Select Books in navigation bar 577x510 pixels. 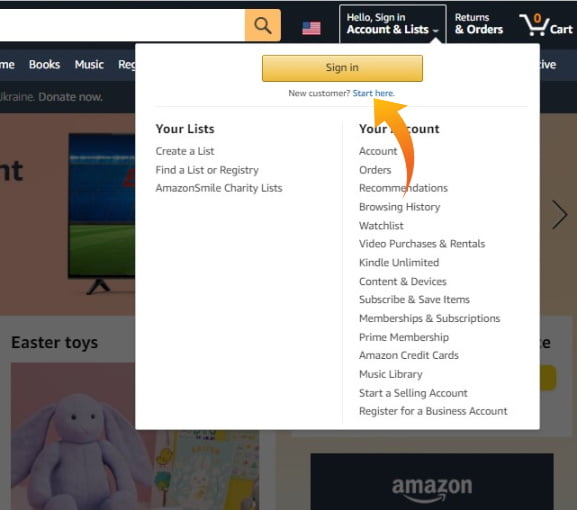coord(45,64)
